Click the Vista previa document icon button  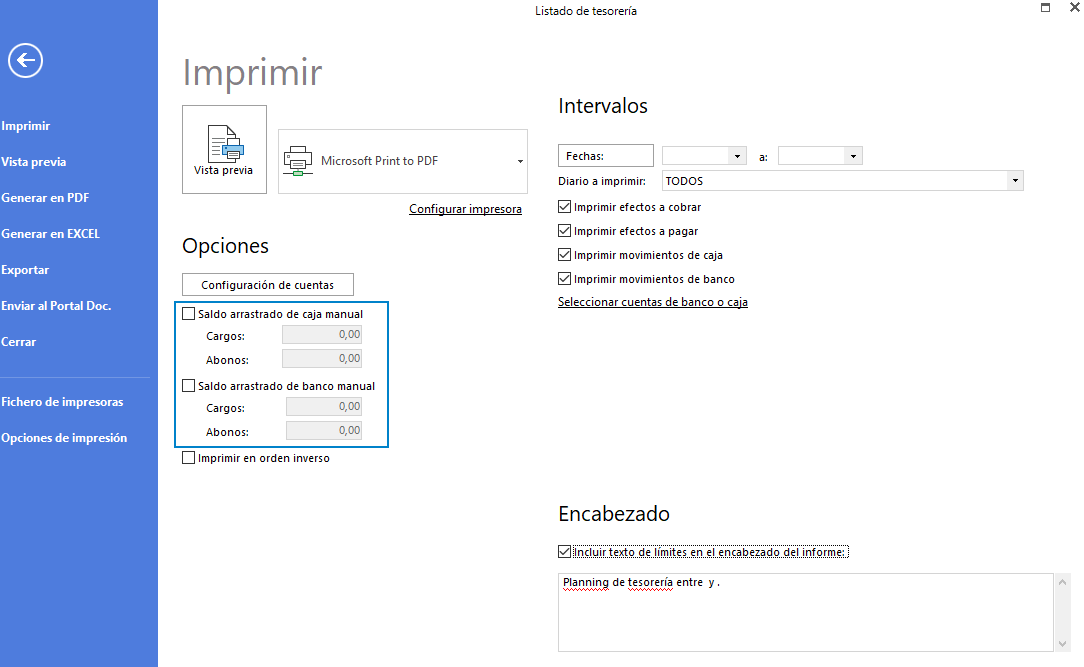point(224,149)
